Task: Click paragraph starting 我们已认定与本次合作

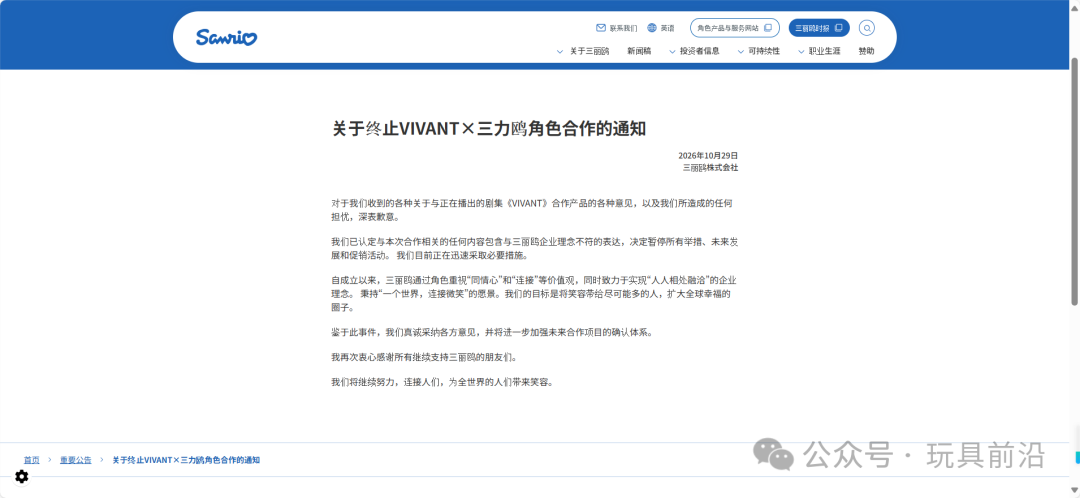Action: (x=536, y=249)
